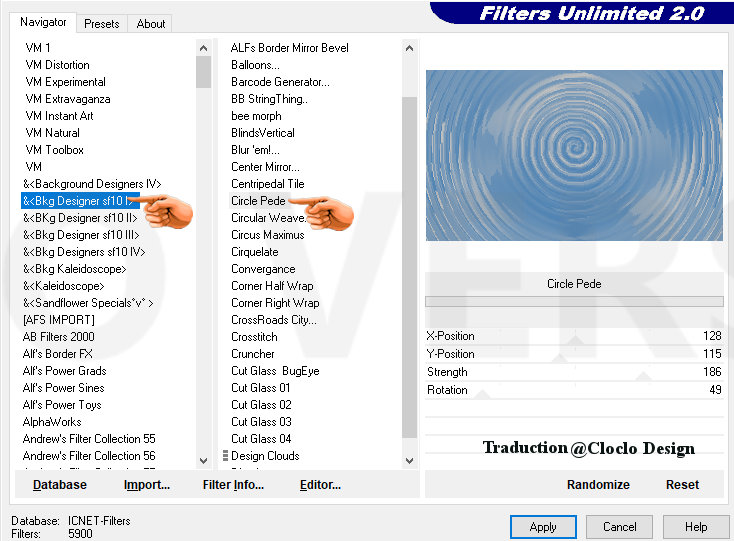The height and width of the screenshot is (541, 734).
Task: Select &<BKg Designer sf10 II> category
Action: pos(80,218)
